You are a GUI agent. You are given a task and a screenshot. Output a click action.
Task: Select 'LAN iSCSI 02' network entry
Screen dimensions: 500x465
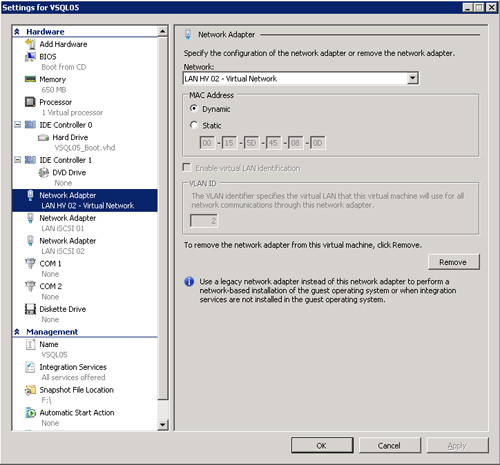63,251
